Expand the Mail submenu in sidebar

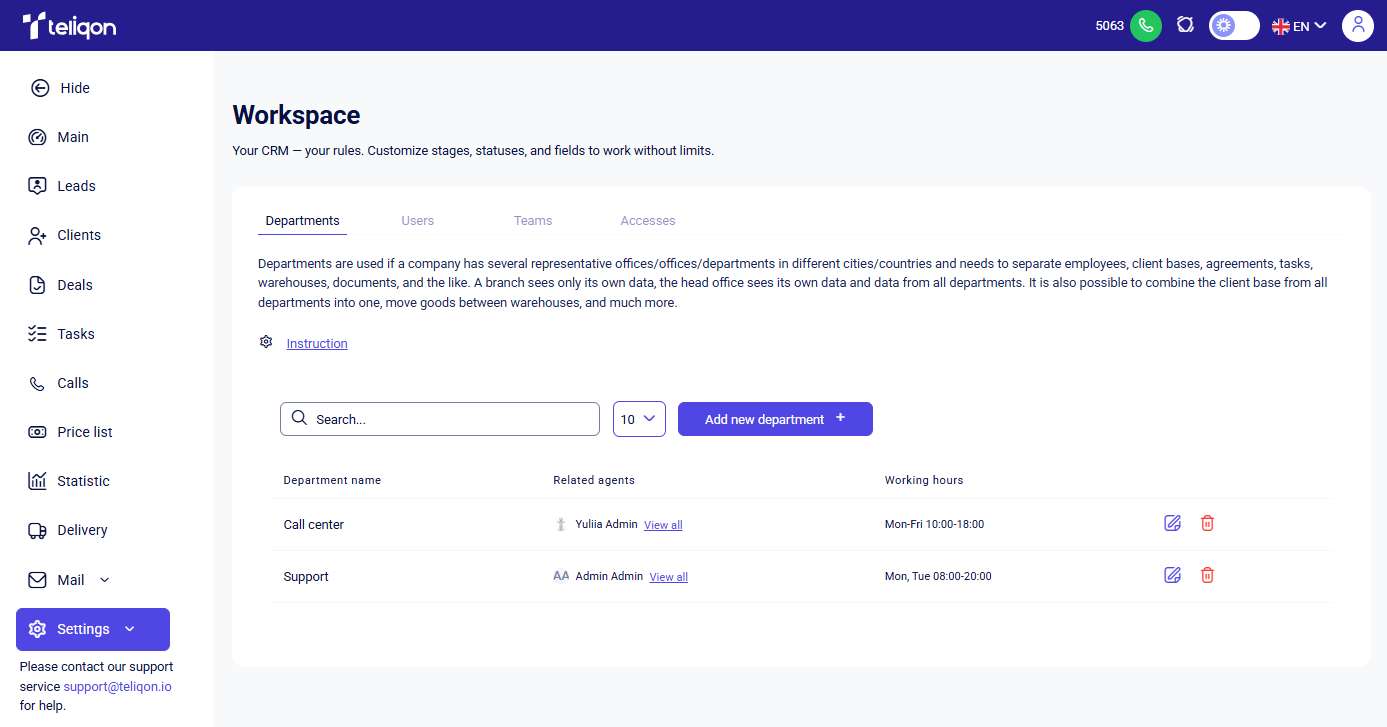(105, 580)
